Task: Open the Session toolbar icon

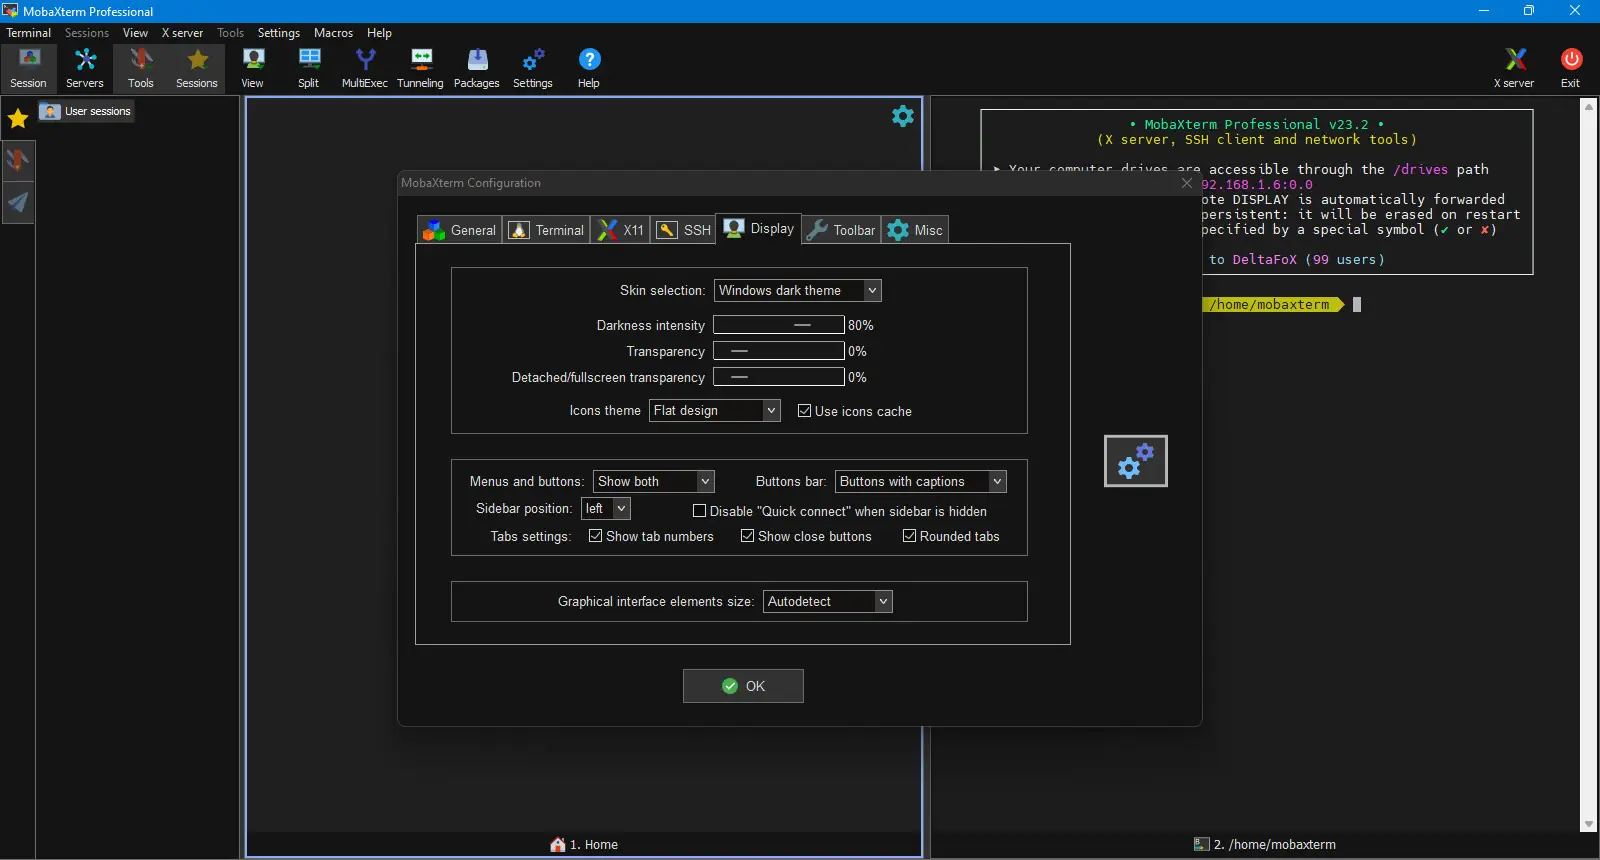Action: (28, 68)
